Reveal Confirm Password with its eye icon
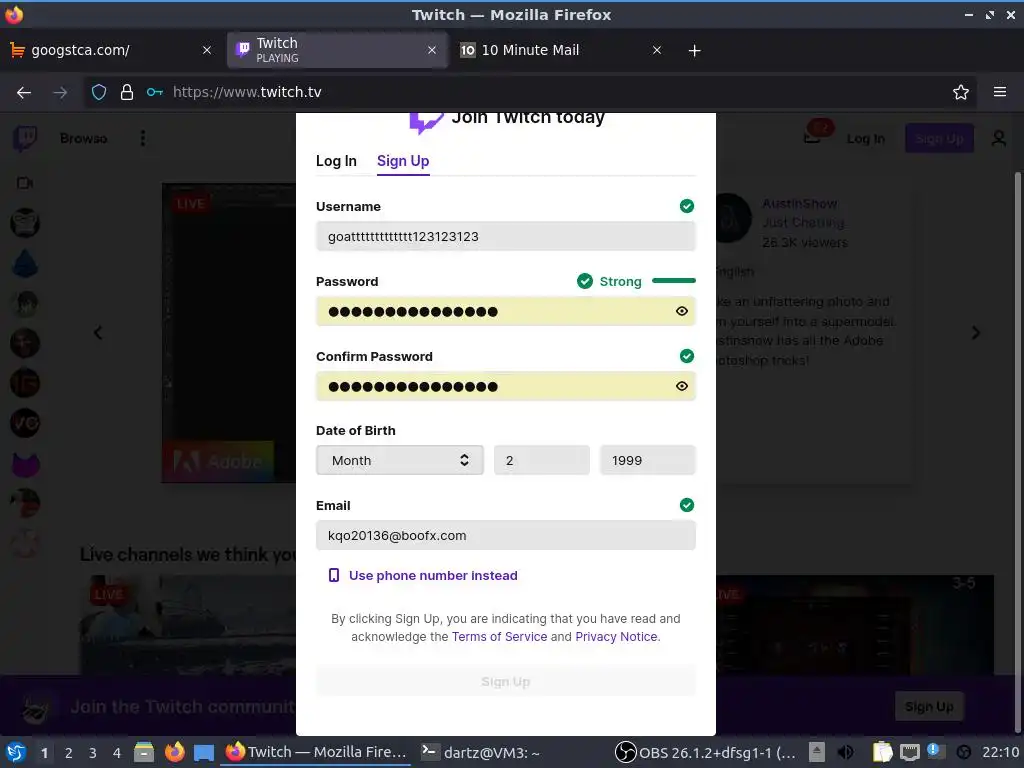This screenshot has width=1024, height=768. click(682, 387)
